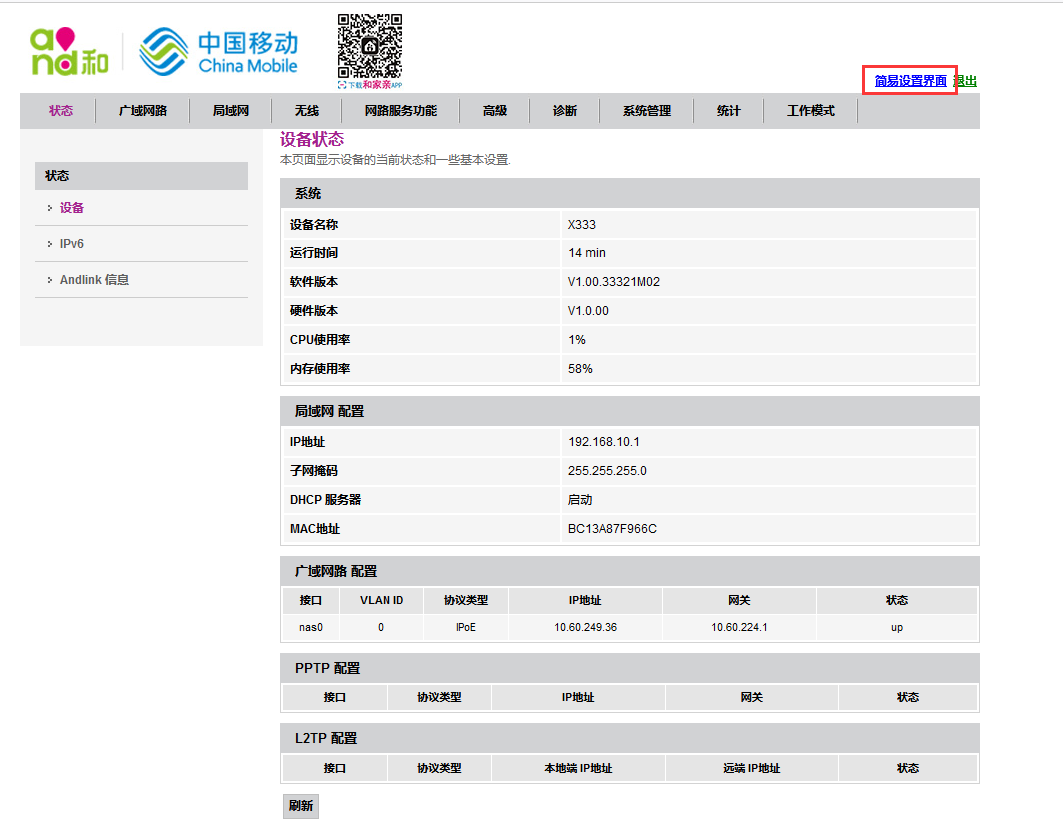Open IPv6 status in sidebar
The height and width of the screenshot is (836, 1063).
click(72, 244)
